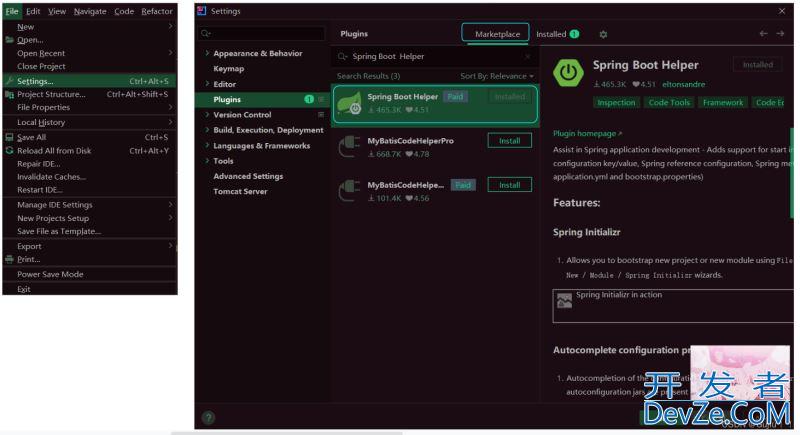Screen dimensions: 800x435
Task: Click the Print printer icon
Action: pyautogui.click(x=9, y=259)
